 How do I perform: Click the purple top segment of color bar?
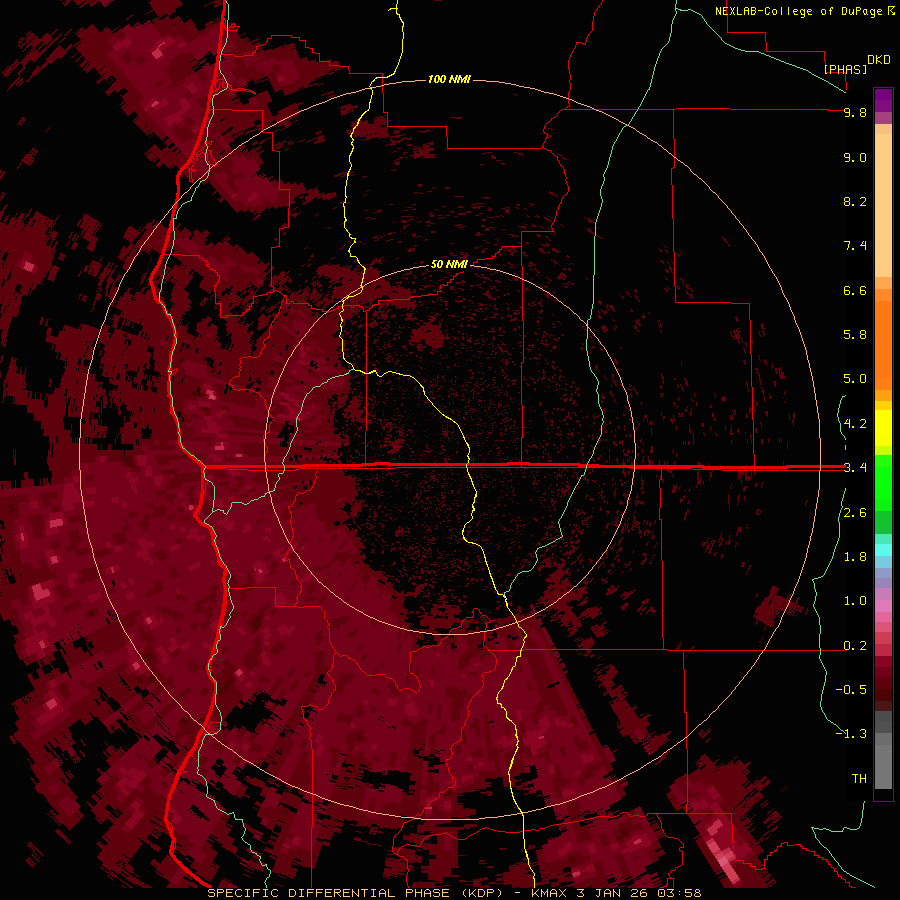point(883,100)
